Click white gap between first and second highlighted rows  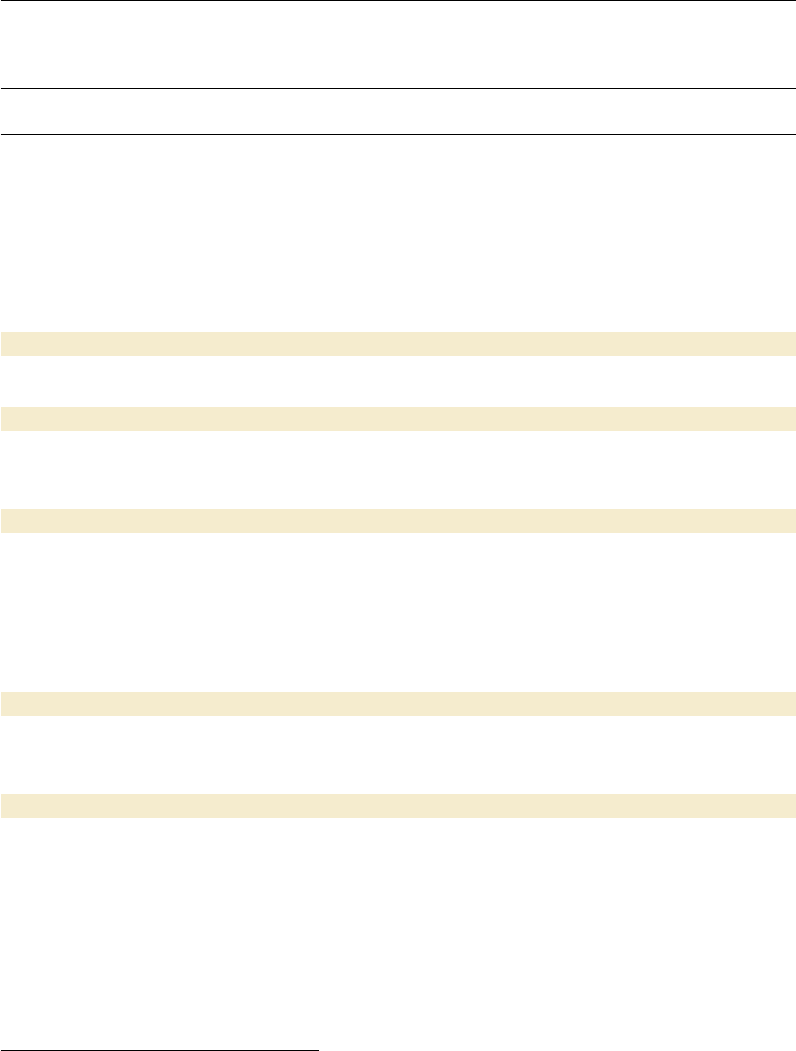click(x=398, y=381)
